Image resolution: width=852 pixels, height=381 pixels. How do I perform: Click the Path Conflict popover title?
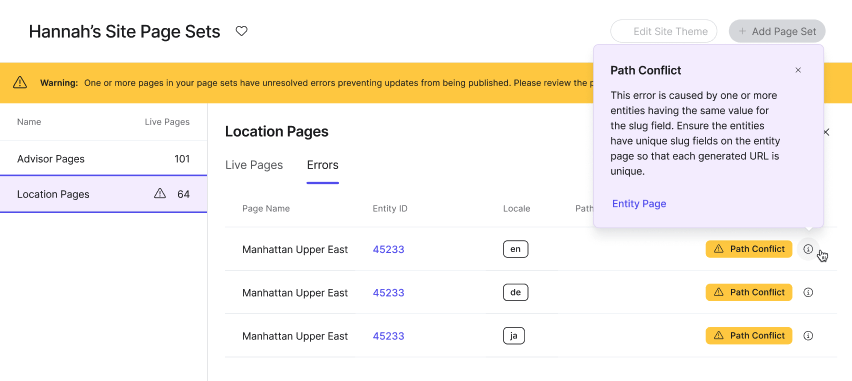[x=646, y=70]
